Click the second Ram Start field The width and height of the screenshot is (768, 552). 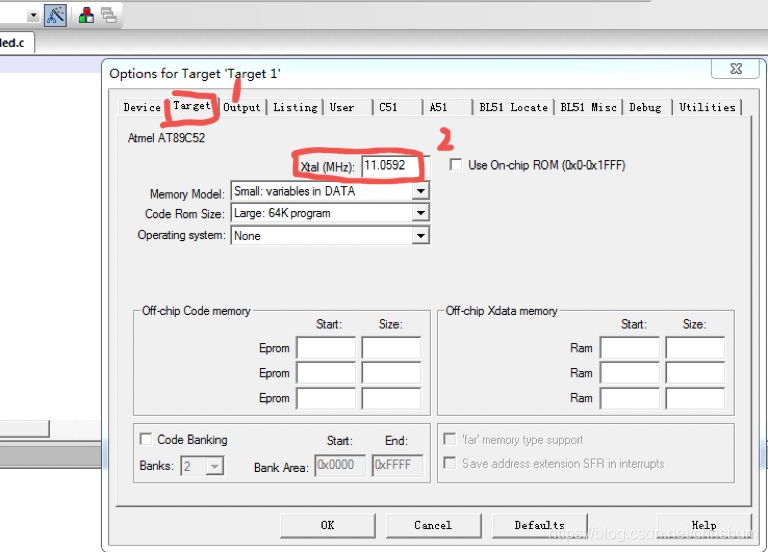tap(630, 373)
